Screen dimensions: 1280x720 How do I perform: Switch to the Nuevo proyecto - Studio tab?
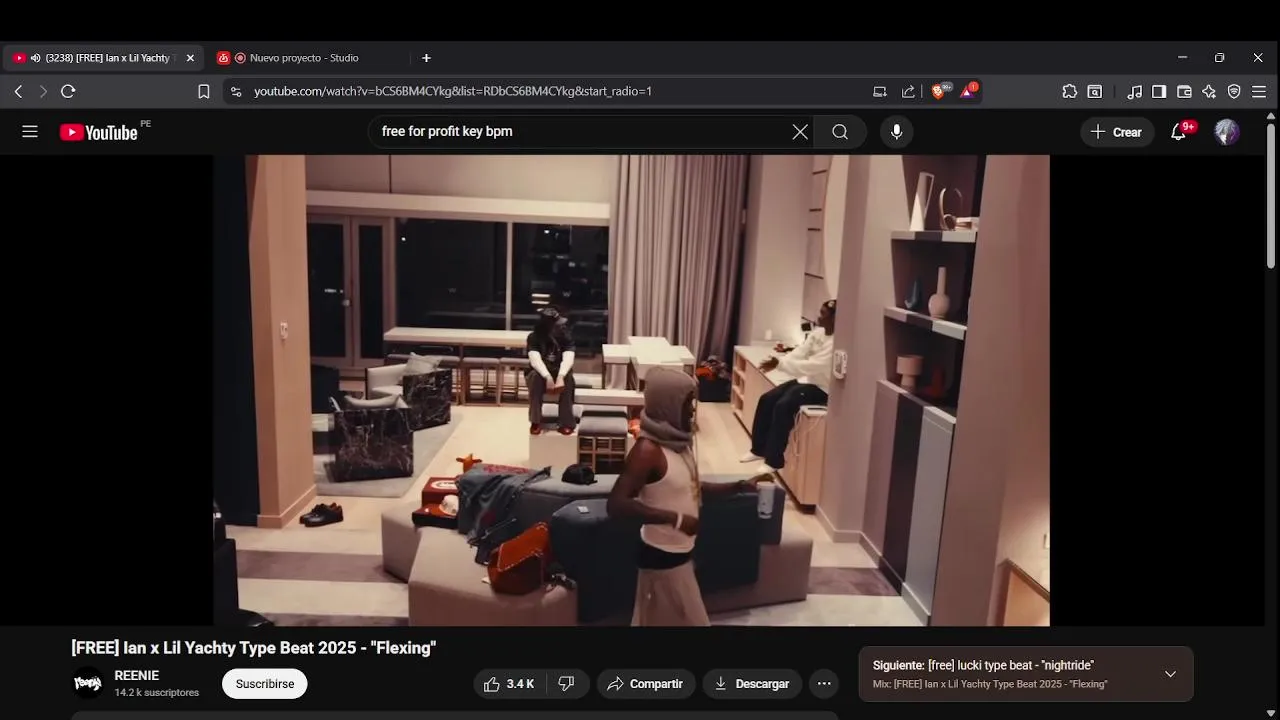pos(304,58)
